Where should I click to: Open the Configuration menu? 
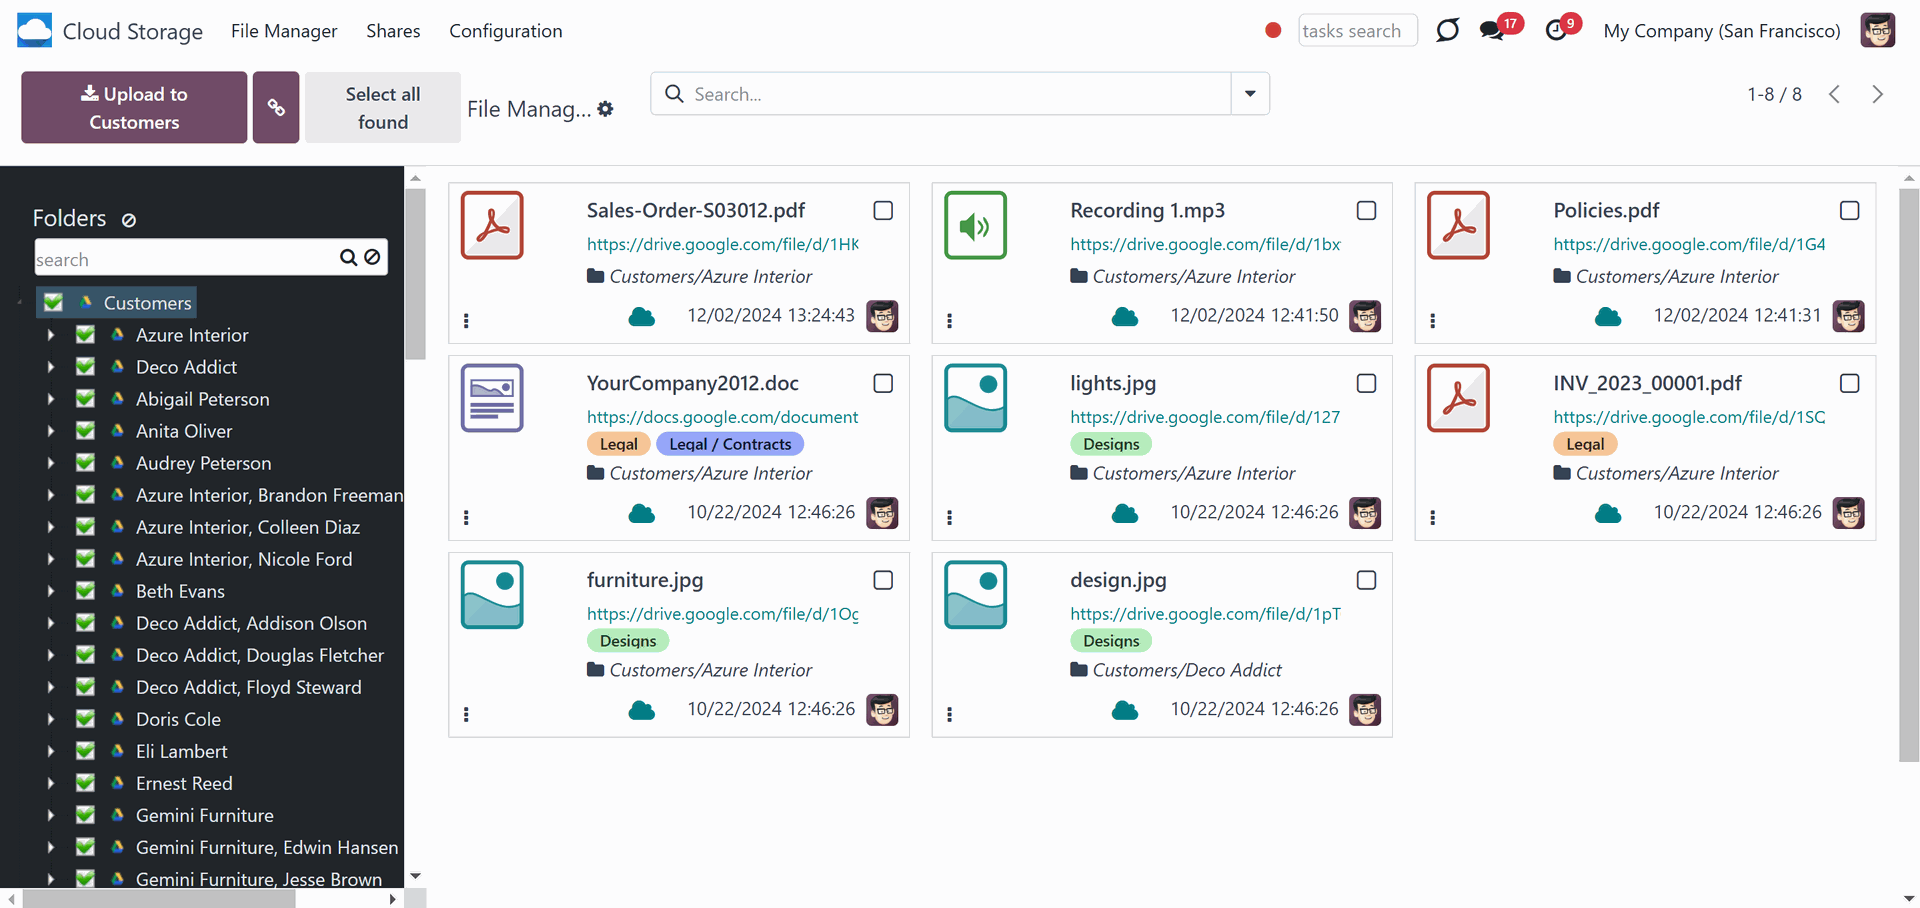[506, 31]
